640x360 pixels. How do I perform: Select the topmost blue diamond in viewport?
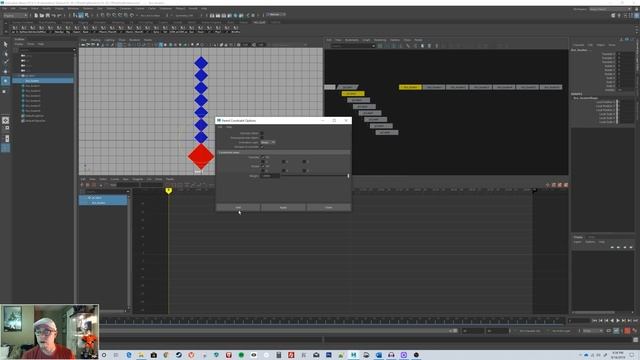point(201,63)
